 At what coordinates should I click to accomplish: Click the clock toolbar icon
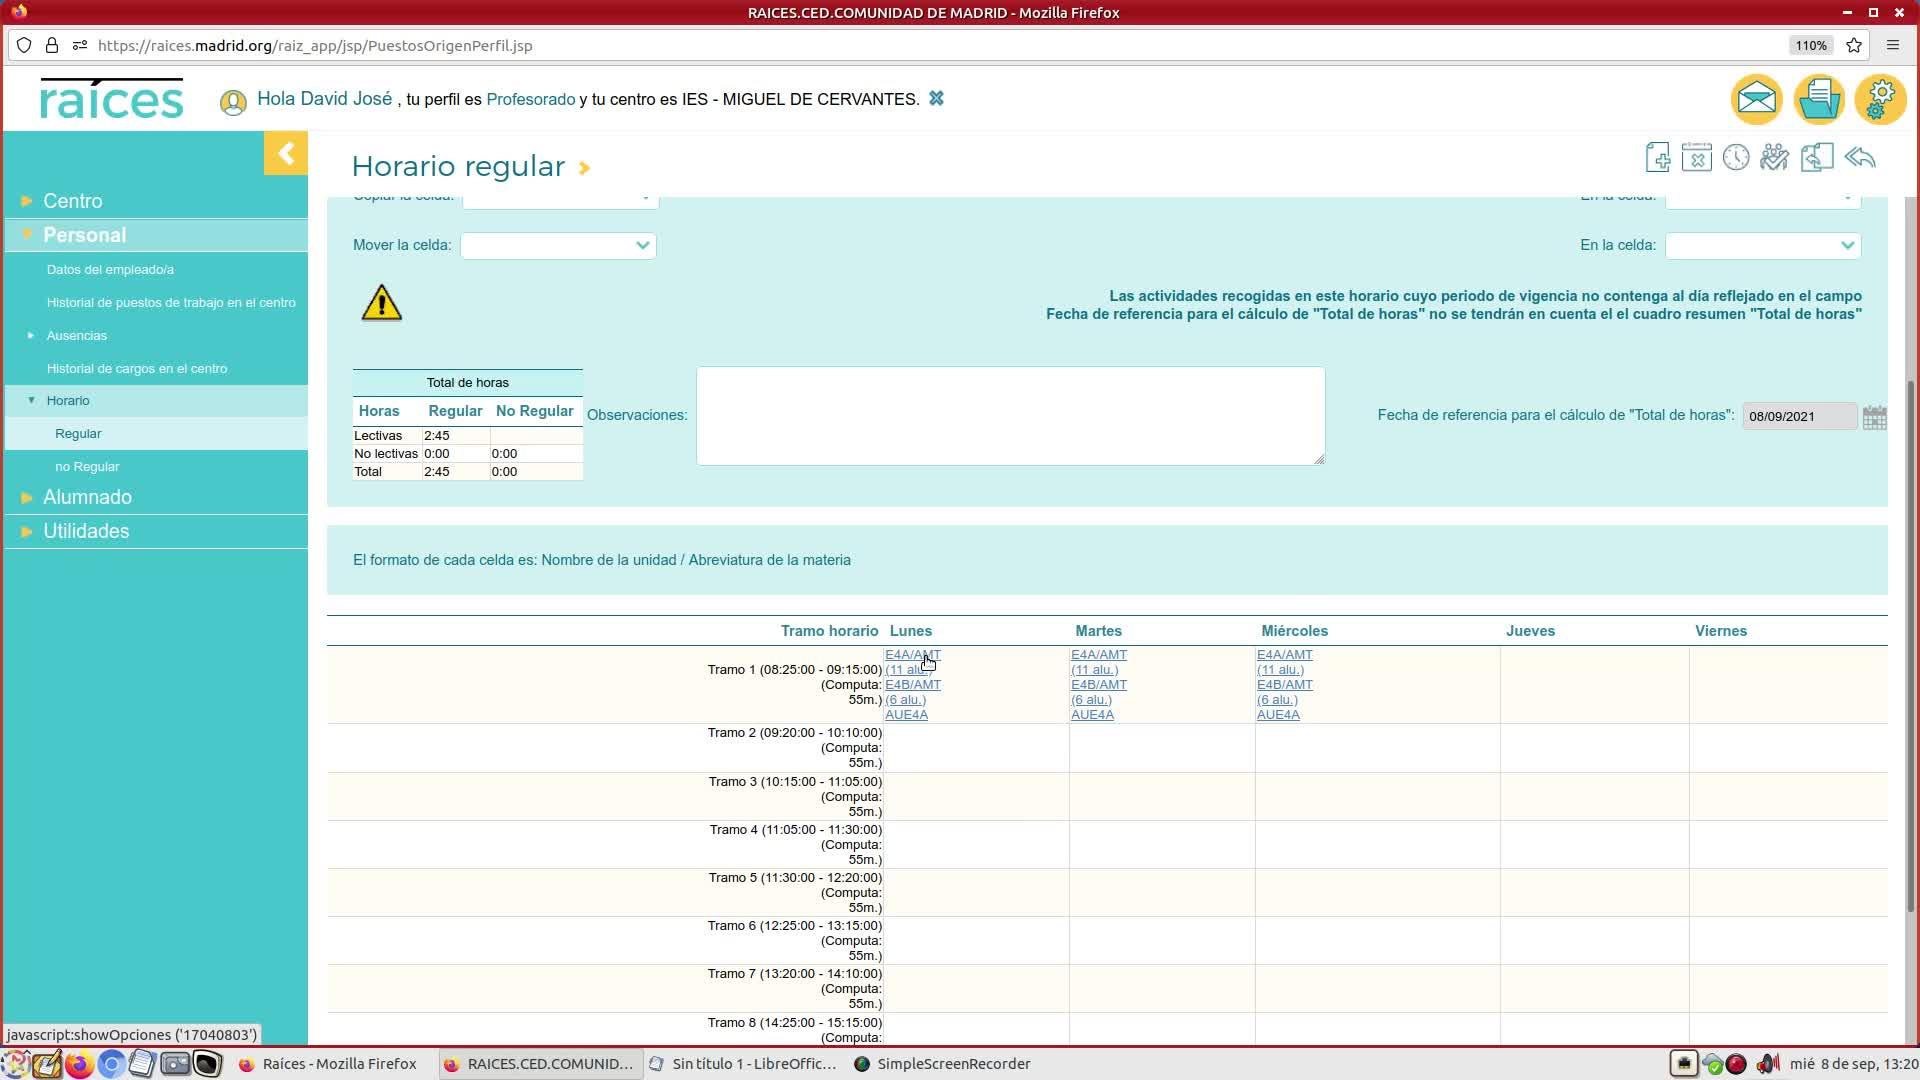(1736, 158)
